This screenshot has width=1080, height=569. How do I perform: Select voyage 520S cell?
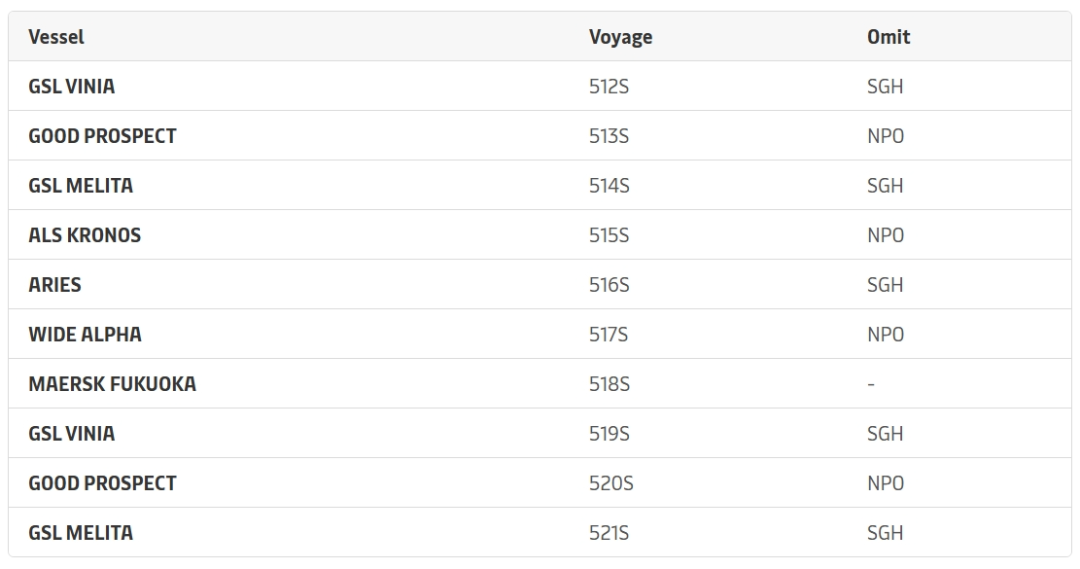[x=610, y=483]
